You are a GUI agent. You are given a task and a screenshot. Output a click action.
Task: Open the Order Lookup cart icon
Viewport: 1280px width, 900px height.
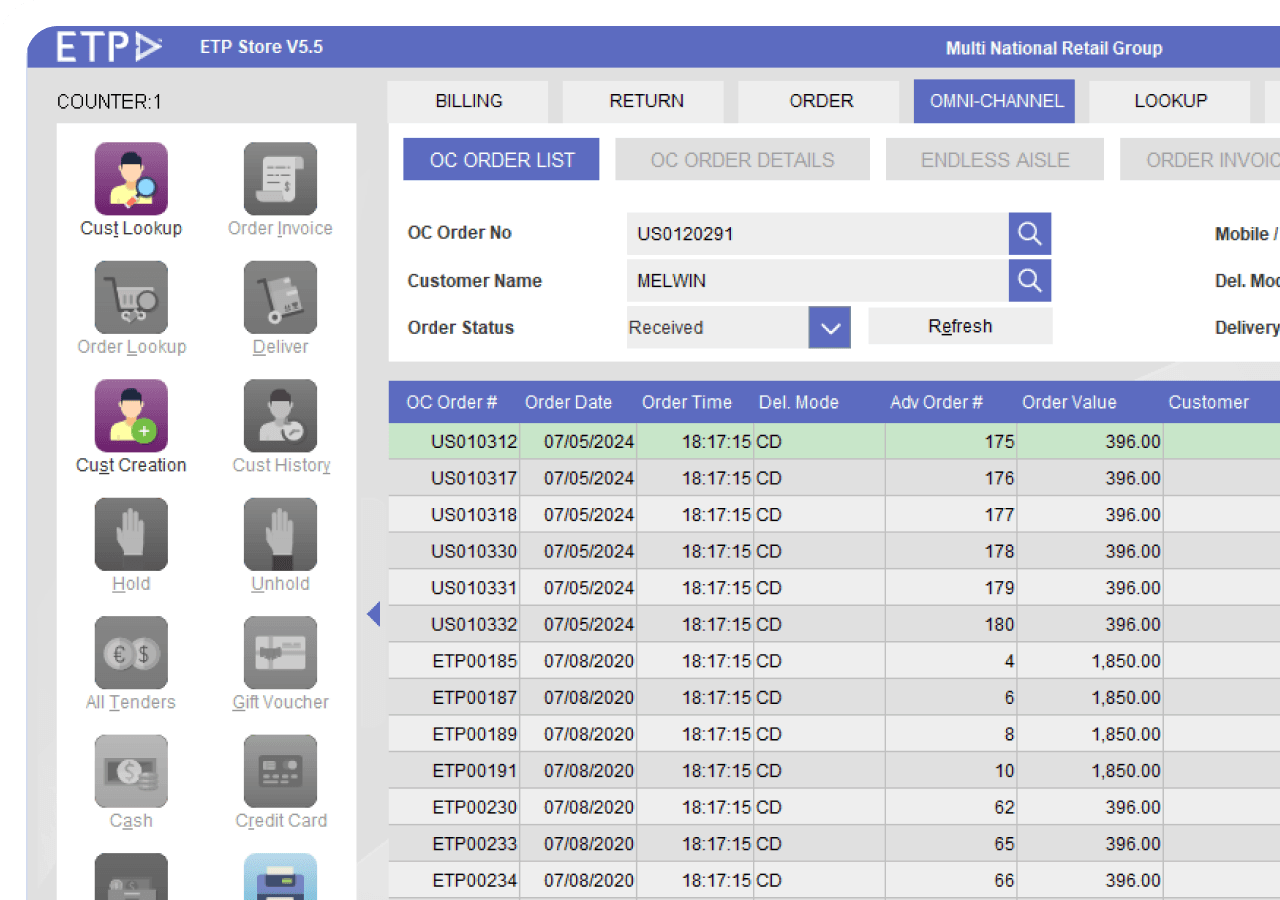[x=131, y=298]
